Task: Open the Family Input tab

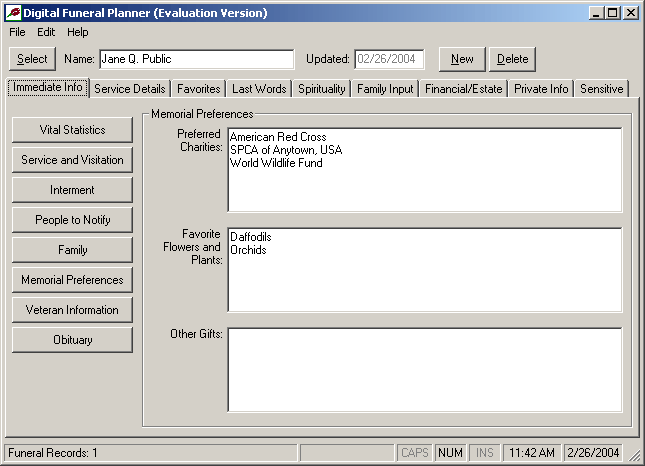Action: (x=385, y=89)
